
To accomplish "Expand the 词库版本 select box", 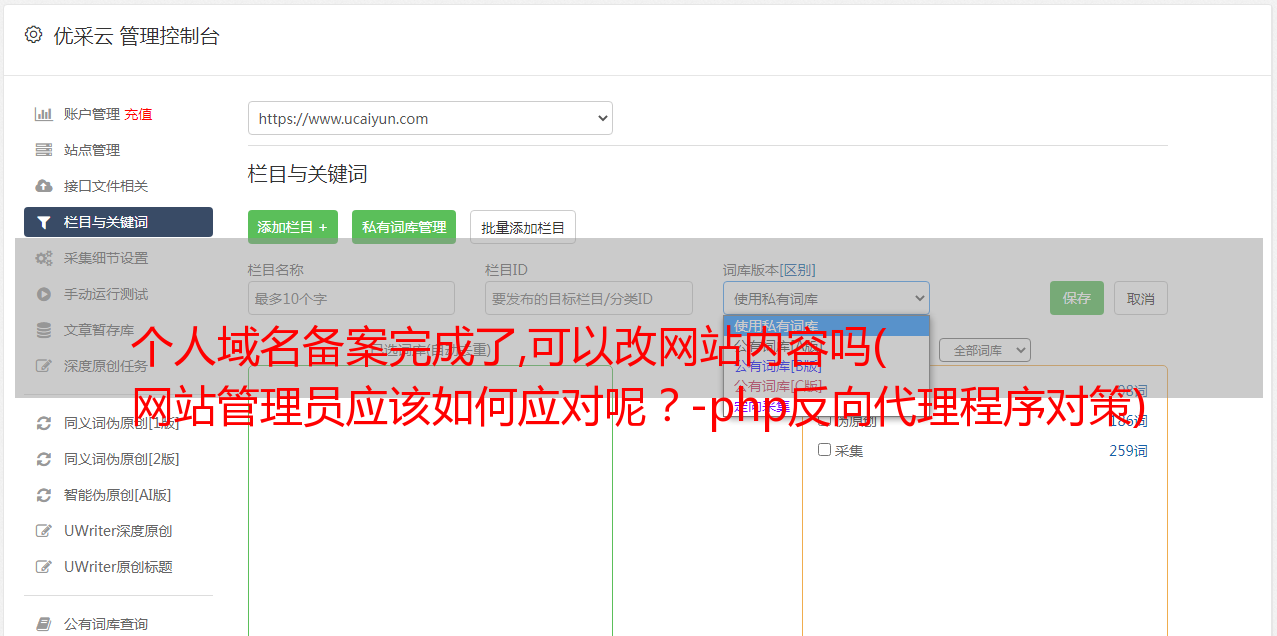I will click(826, 298).
